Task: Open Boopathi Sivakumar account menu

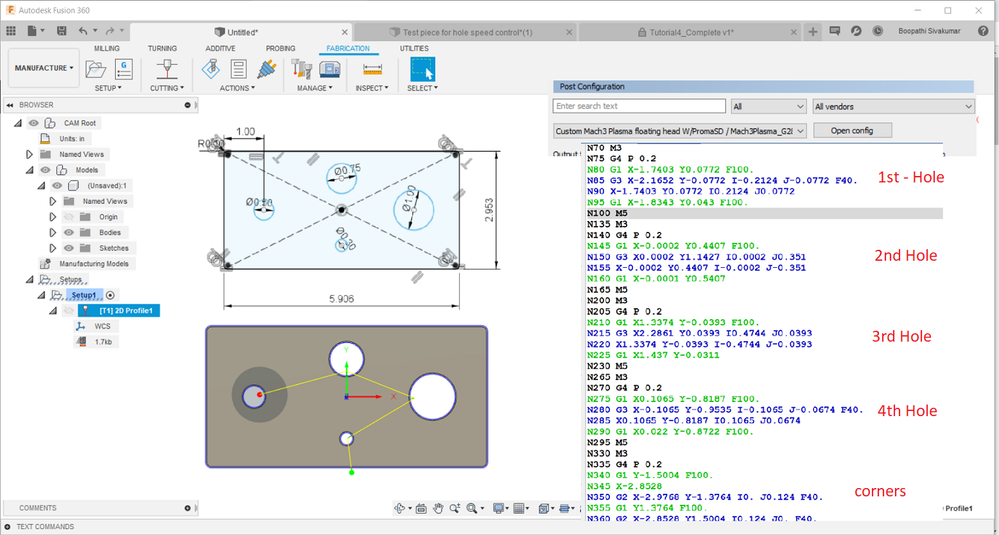Action: point(928,31)
